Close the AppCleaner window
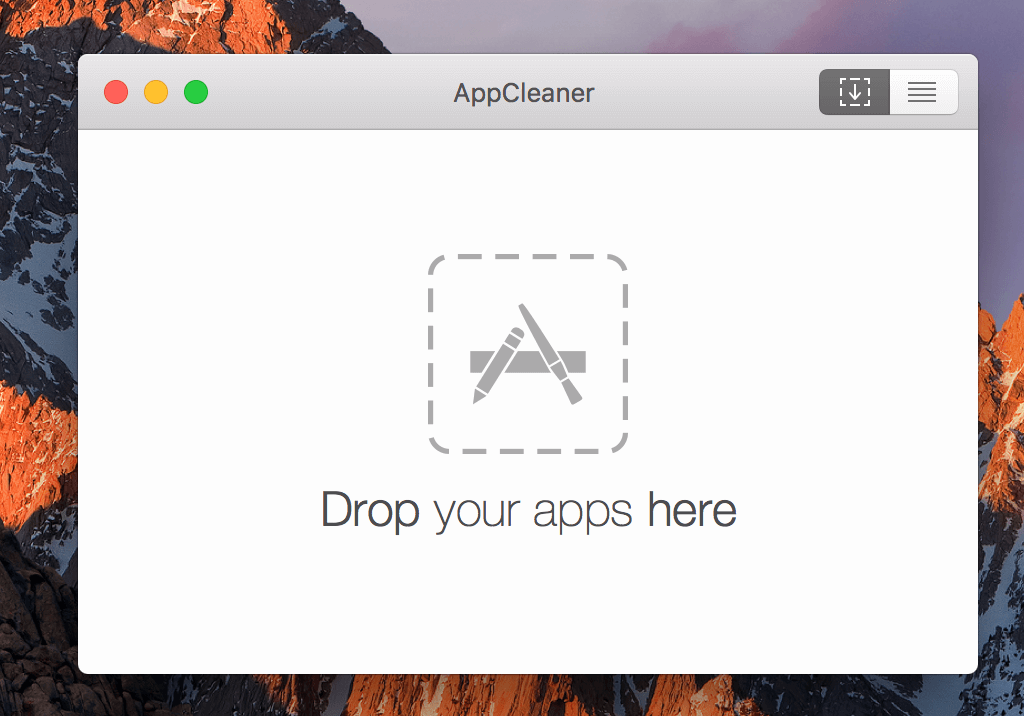Image resolution: width=1024 pixels, height=716 pixels. [116, 92]
